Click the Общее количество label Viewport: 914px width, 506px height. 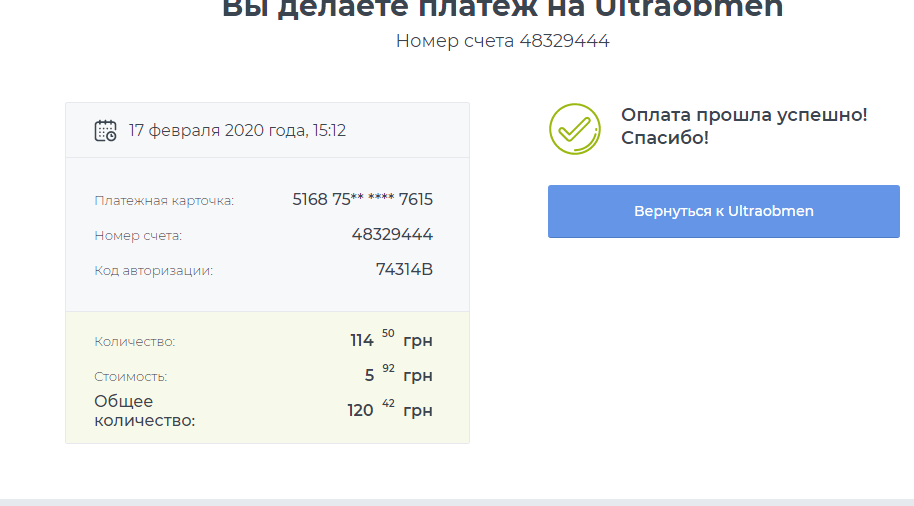pyautogui.click(x=145, y=410)
